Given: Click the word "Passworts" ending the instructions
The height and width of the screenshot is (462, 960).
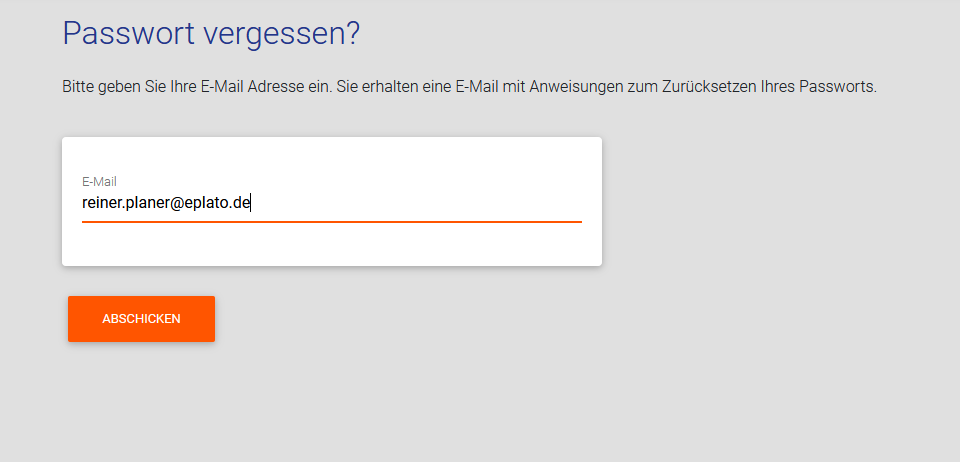Looking at the screenshot, I should 842,87.
